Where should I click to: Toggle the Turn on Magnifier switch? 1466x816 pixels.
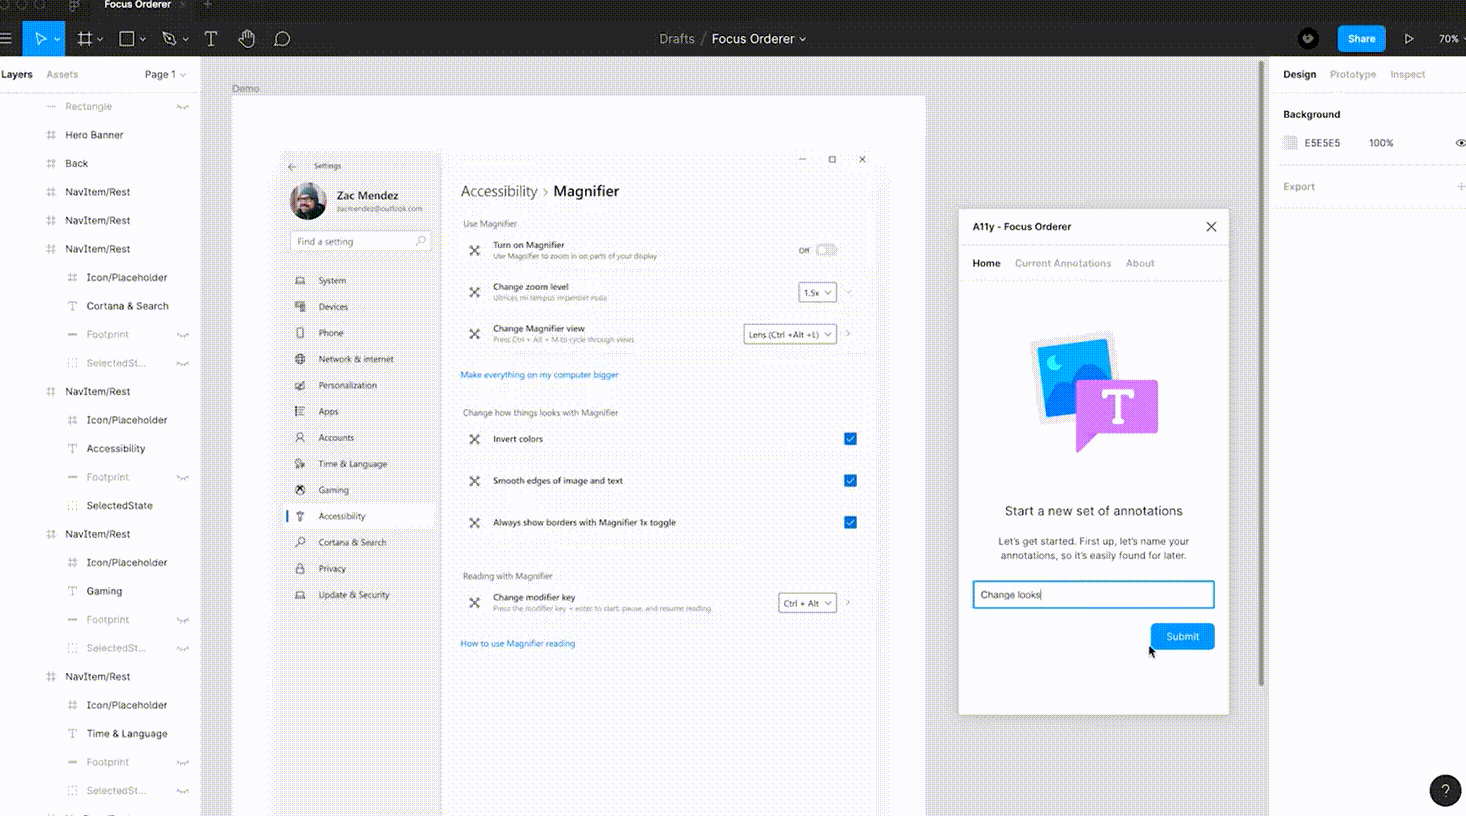tap(826, 250)
